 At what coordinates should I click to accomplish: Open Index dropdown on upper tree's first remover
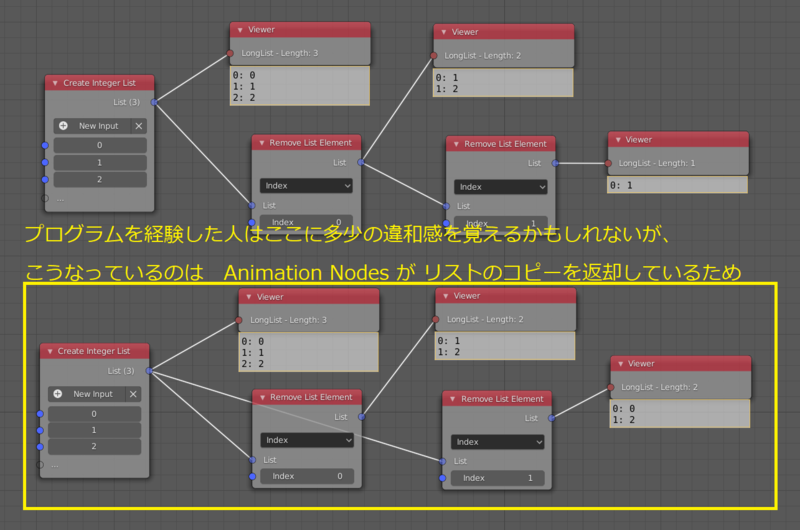click(x=306, y=186)
